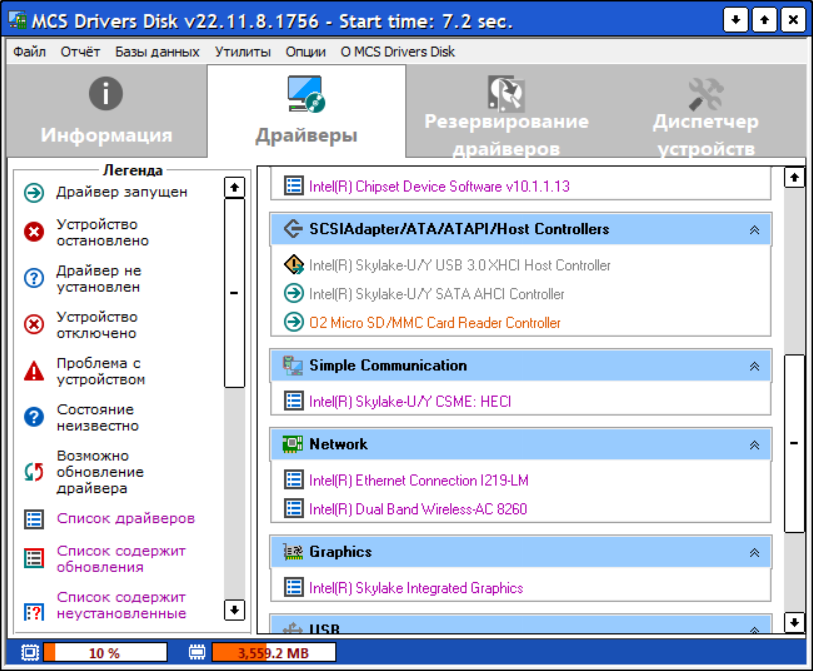Click the USB 3.0 XHCI Host Controller warning icon
Viewport: 813px width, 671px height.
tap(293, 265)
